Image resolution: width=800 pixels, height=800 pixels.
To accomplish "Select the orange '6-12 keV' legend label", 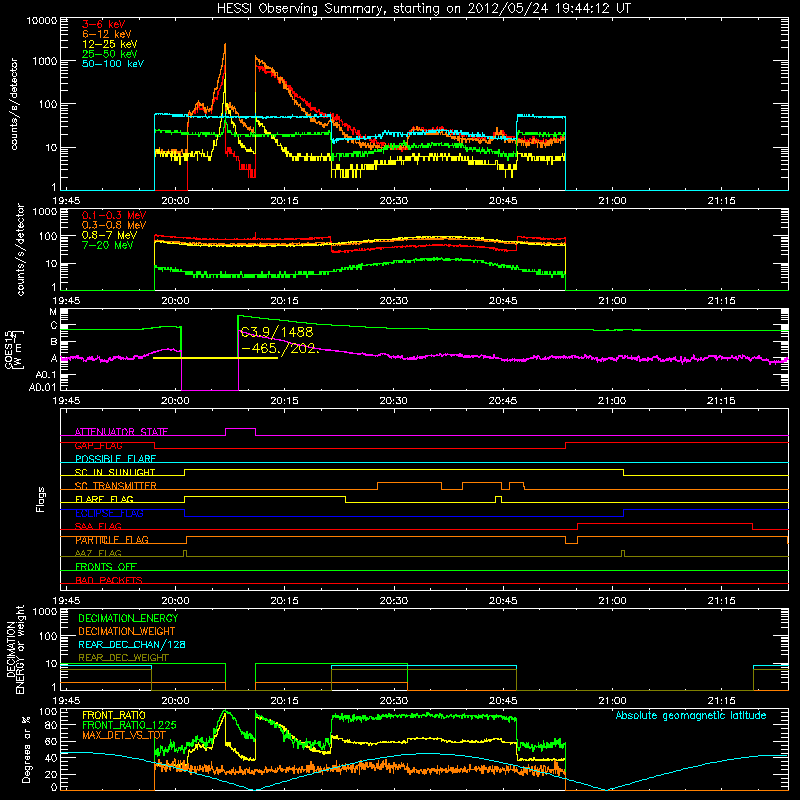I will pos(107,34).
